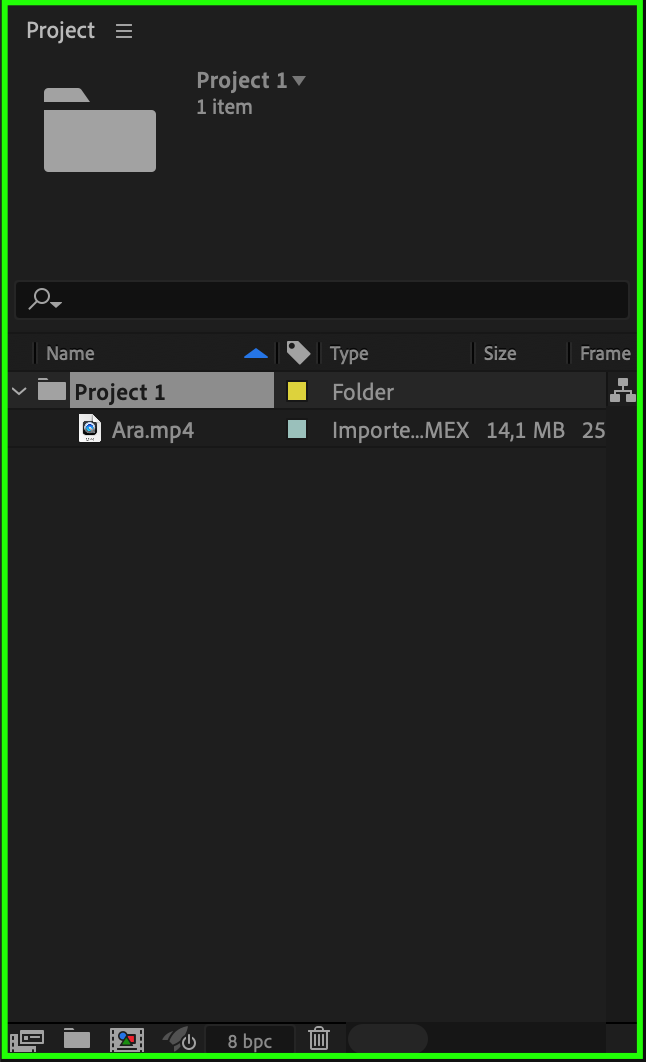The height and width of the screenshot is (1062, 646).
Task: Open color depth 8 bpc settings
Action: 250,1041
